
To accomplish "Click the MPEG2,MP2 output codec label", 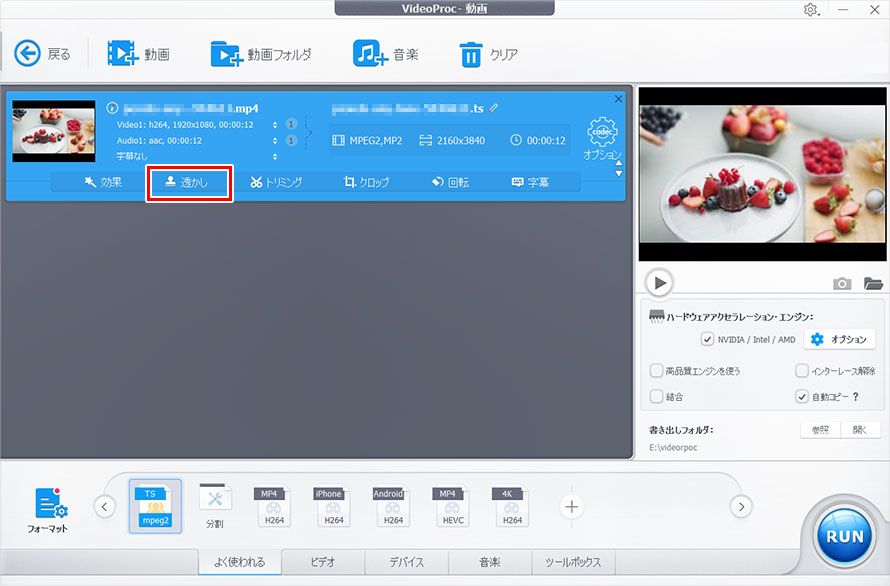I will pos(367,140).
